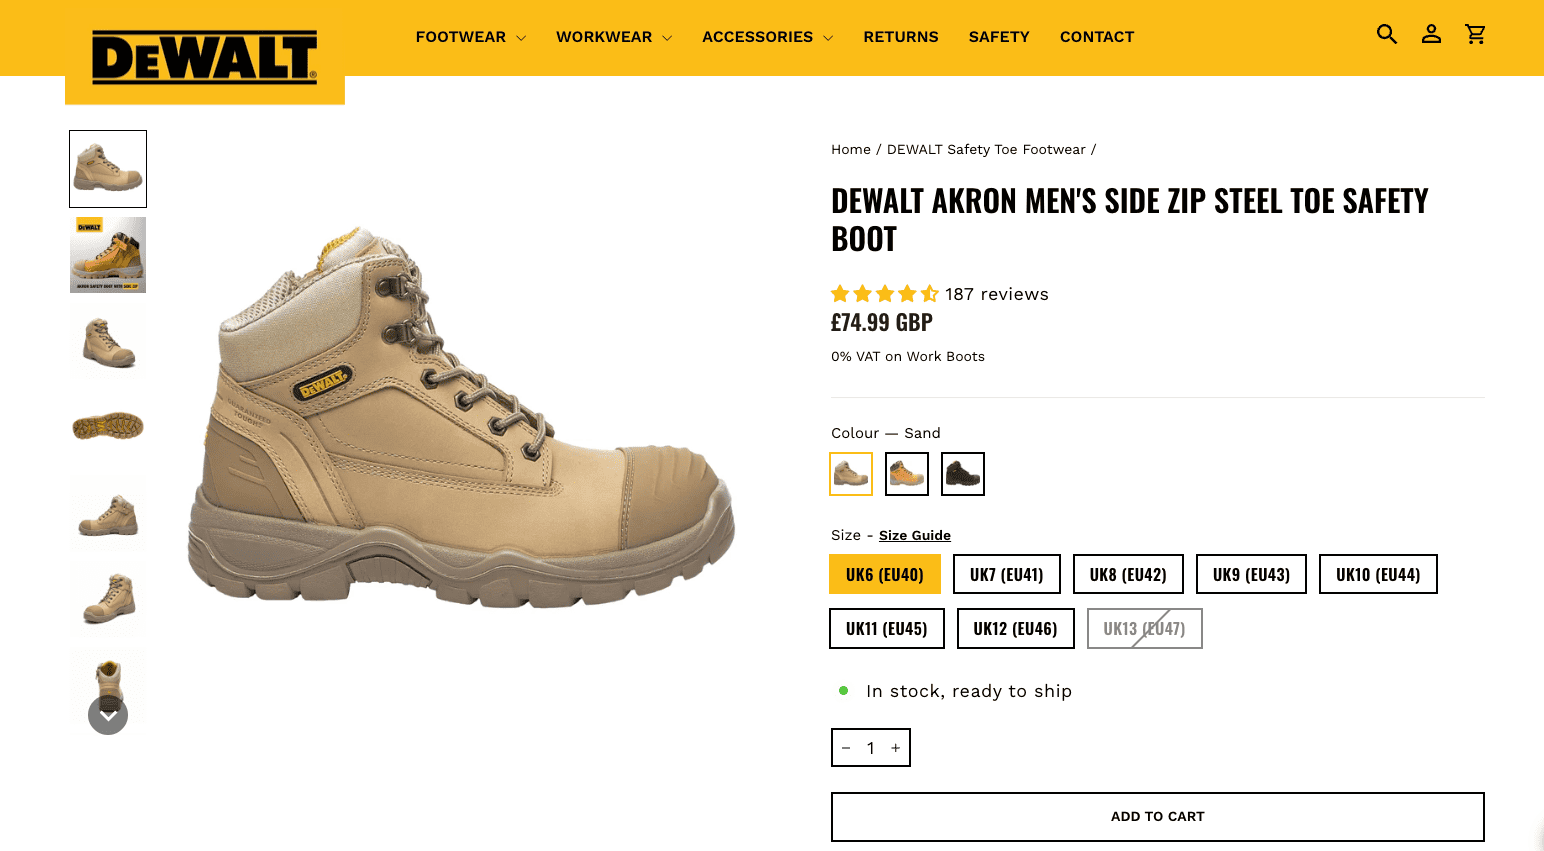This screenshot has width=1544, height=851.
Task: Show more thumbnails with down chevron button
Action: click(108, 715)
